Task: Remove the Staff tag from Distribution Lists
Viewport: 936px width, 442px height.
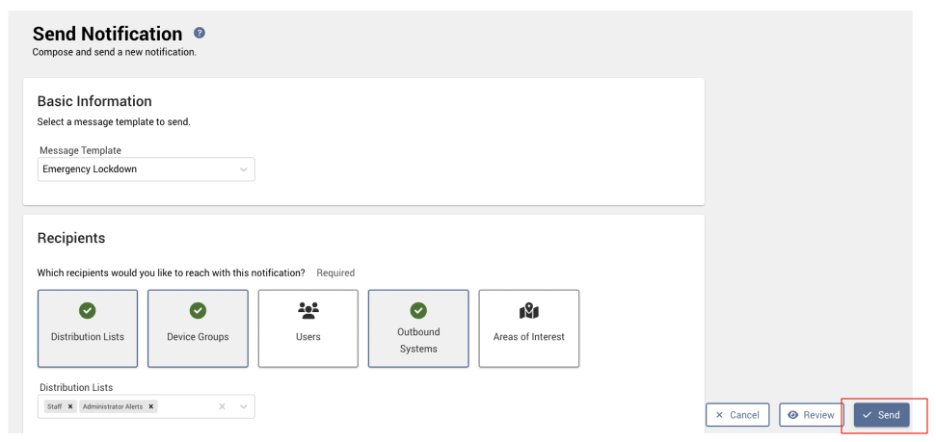Action: 72,407
